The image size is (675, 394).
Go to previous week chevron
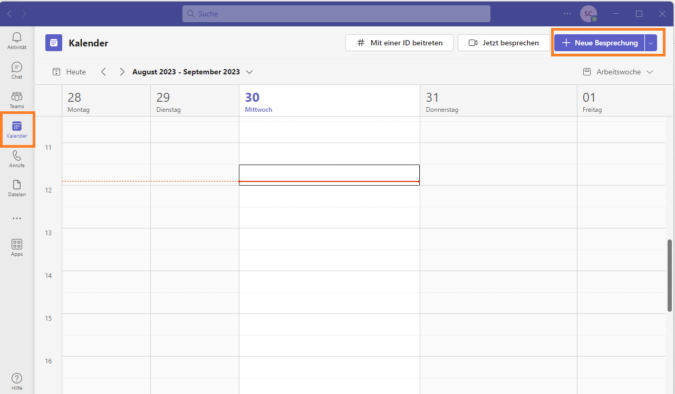pos(103,72)
